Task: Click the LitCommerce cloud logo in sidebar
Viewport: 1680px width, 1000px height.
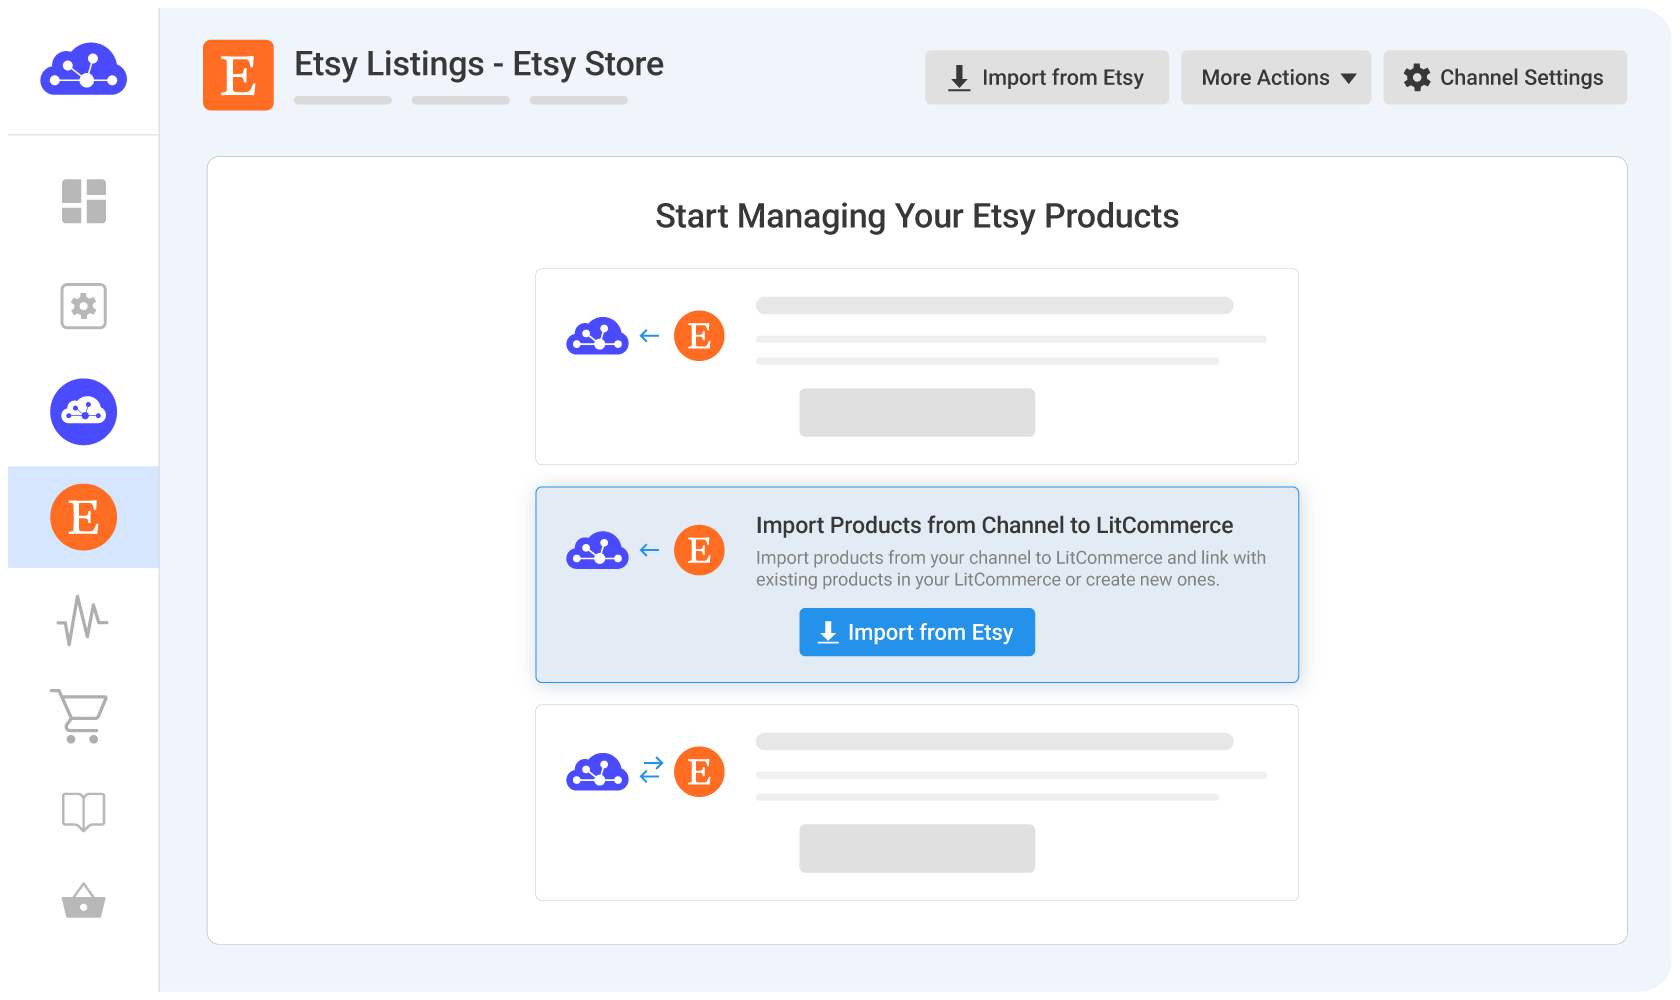Action: (83, 71)
